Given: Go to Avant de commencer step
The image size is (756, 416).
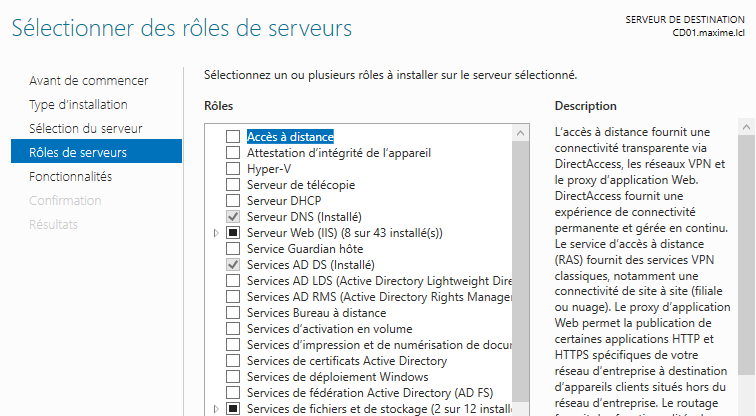Looking at the screenshot, I should [88, 80].
